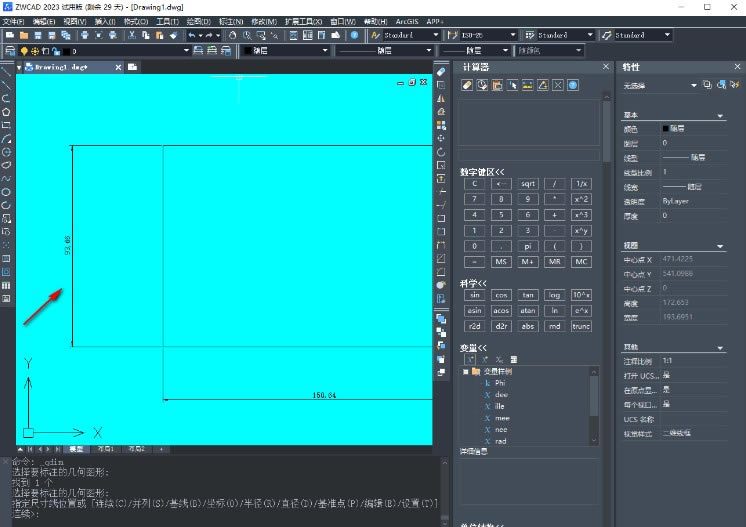746x527 pixels.
Task: Click the black layer color swatch in layer toolbar
Action: click(x=67, y=51)
